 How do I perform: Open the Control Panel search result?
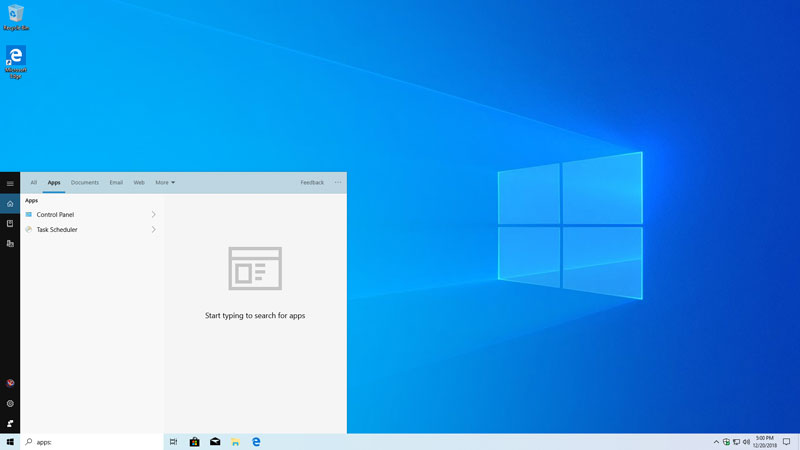point(56,215)
